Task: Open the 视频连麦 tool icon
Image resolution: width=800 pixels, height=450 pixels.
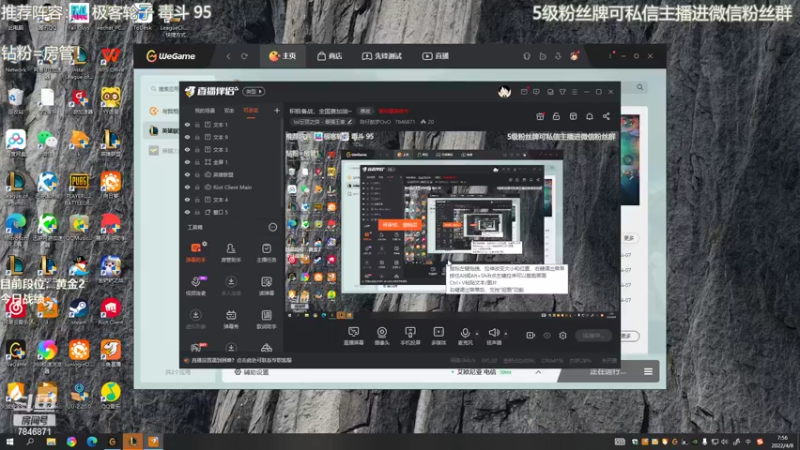Action: [x=195, y=286]
